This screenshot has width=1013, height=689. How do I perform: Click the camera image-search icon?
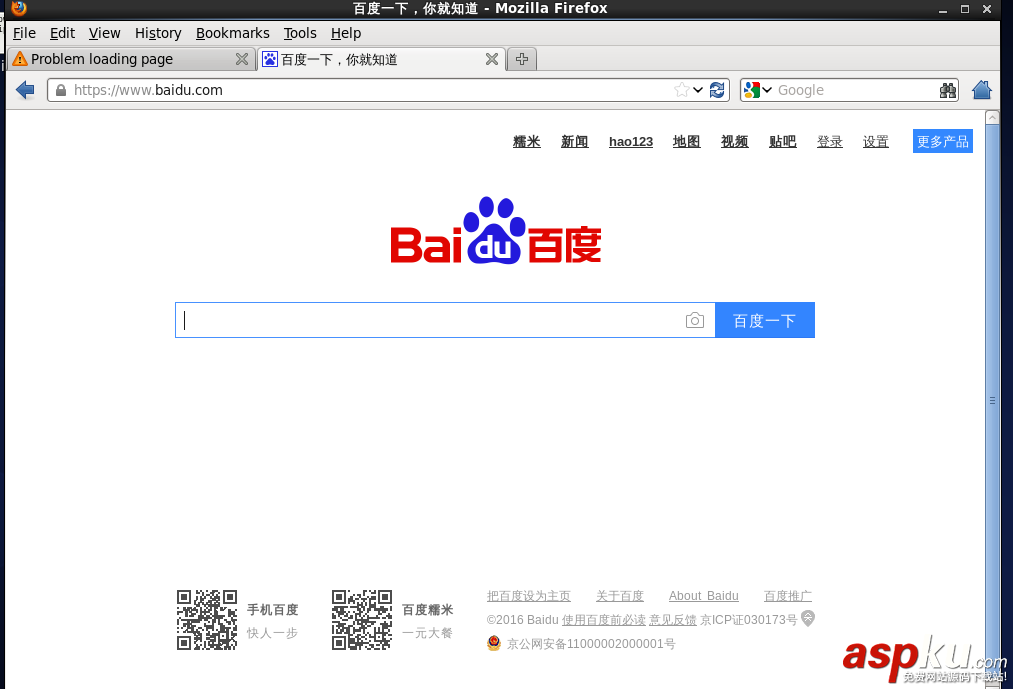tap(694, 320)
